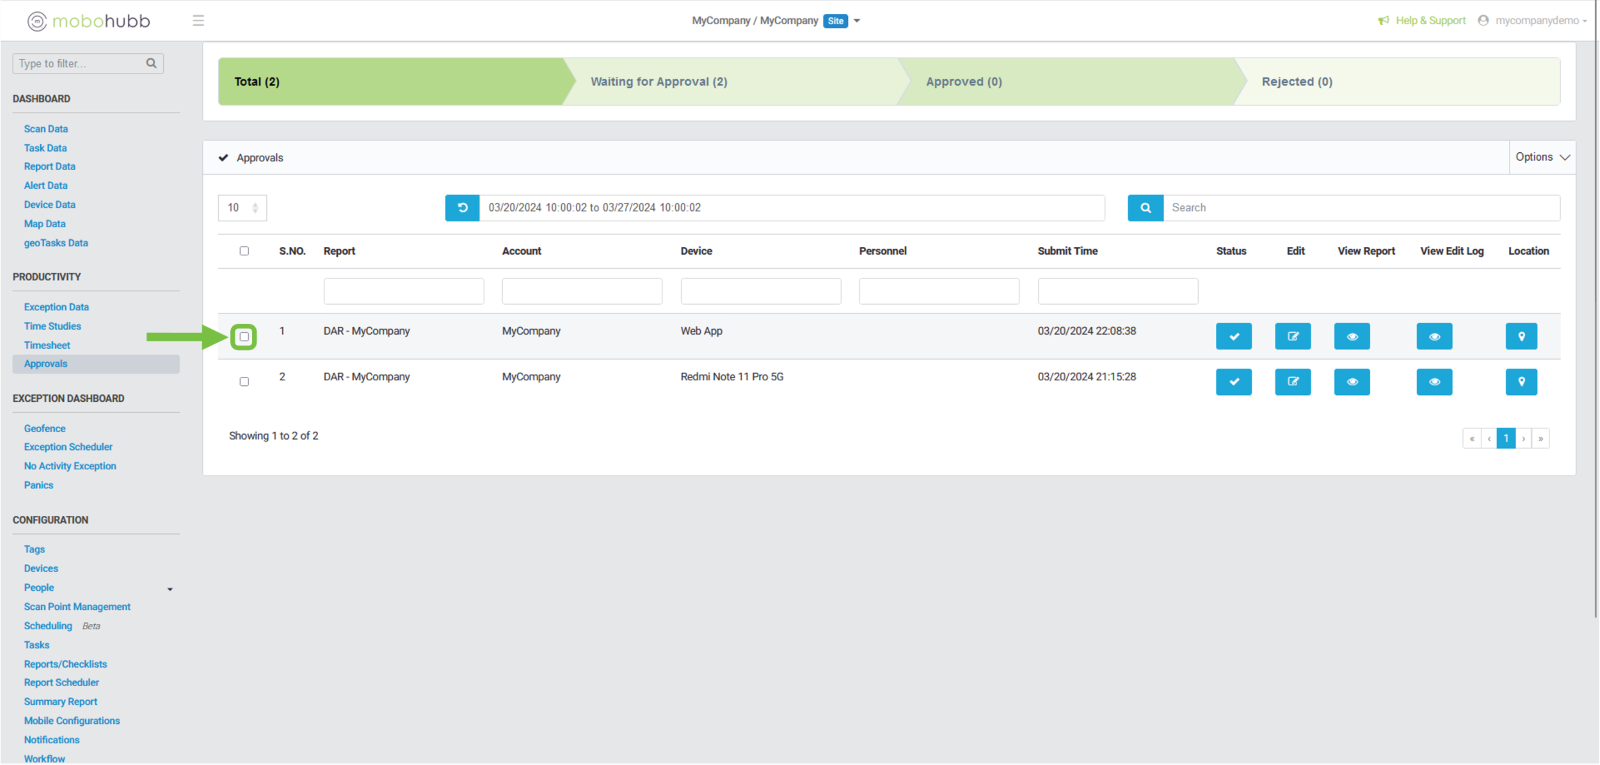Viewport: 1600px width, 765px height.
Task: Edit the Redmi Note 11 Pro 5G report
Action: tap(1292, 382)
